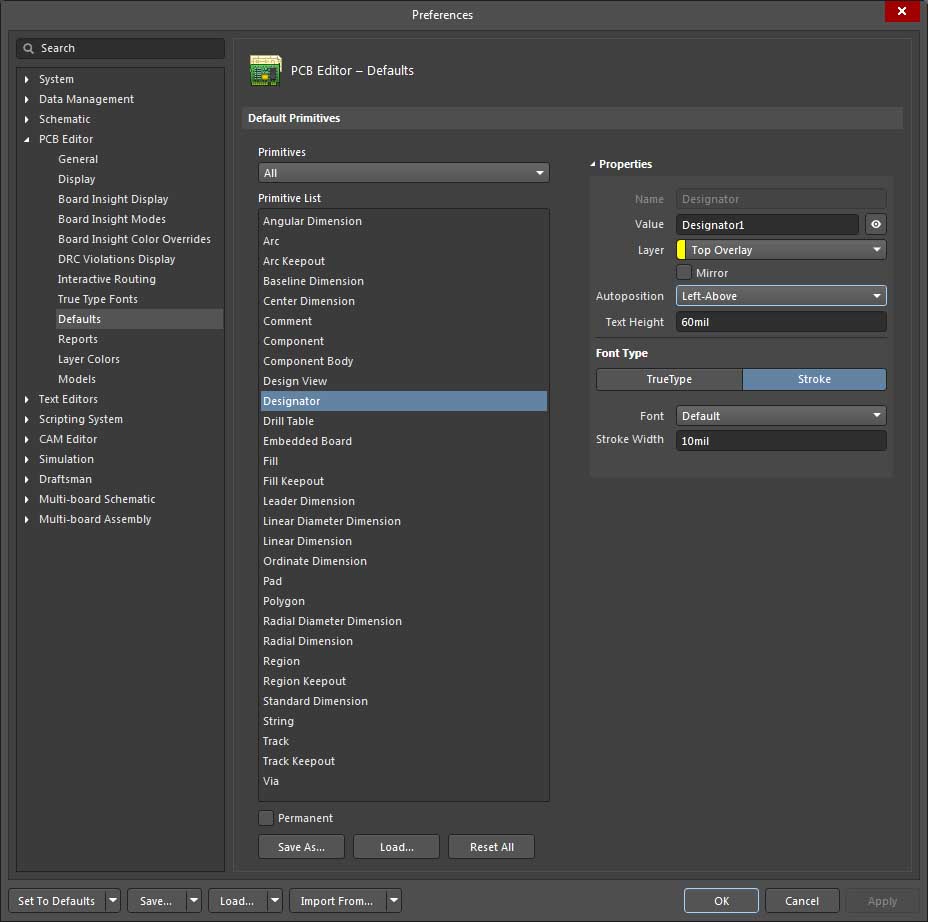Enable the Mirror checkbox
The width and height of the screenshot is (928, 922).
[x=684, y=272]
